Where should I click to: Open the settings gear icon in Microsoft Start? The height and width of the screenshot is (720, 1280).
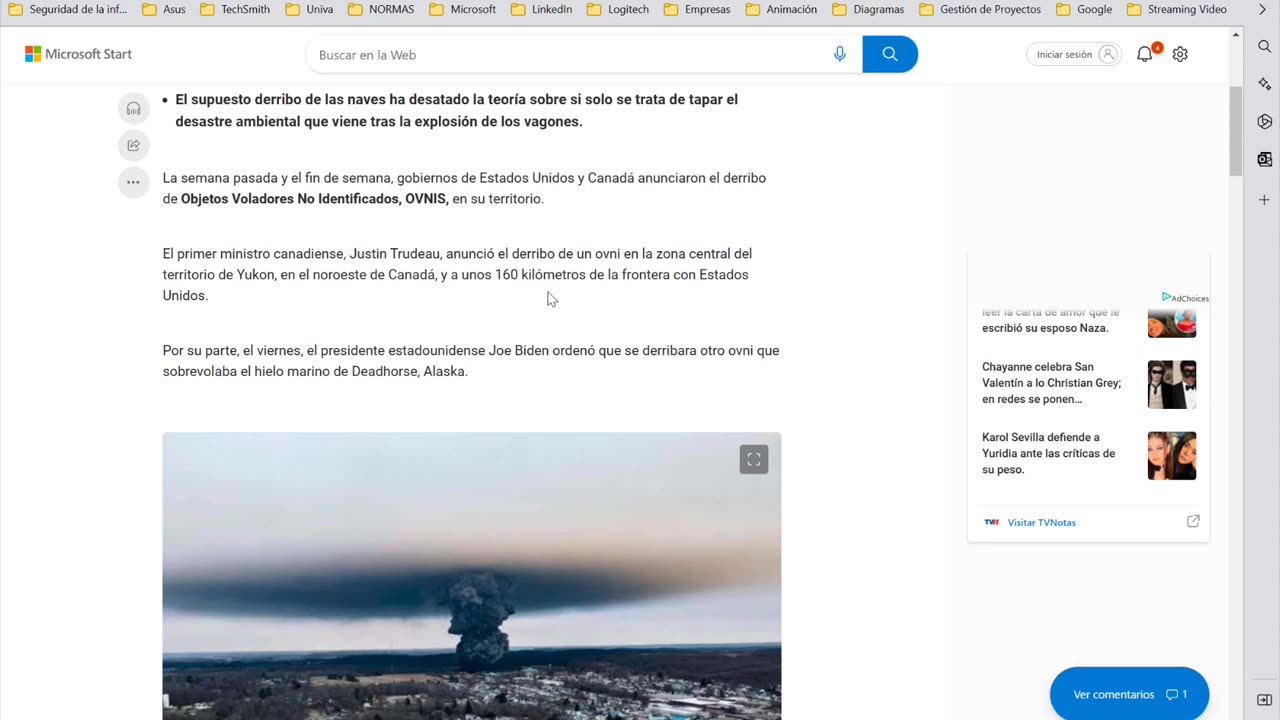[x=1180, y=54]
